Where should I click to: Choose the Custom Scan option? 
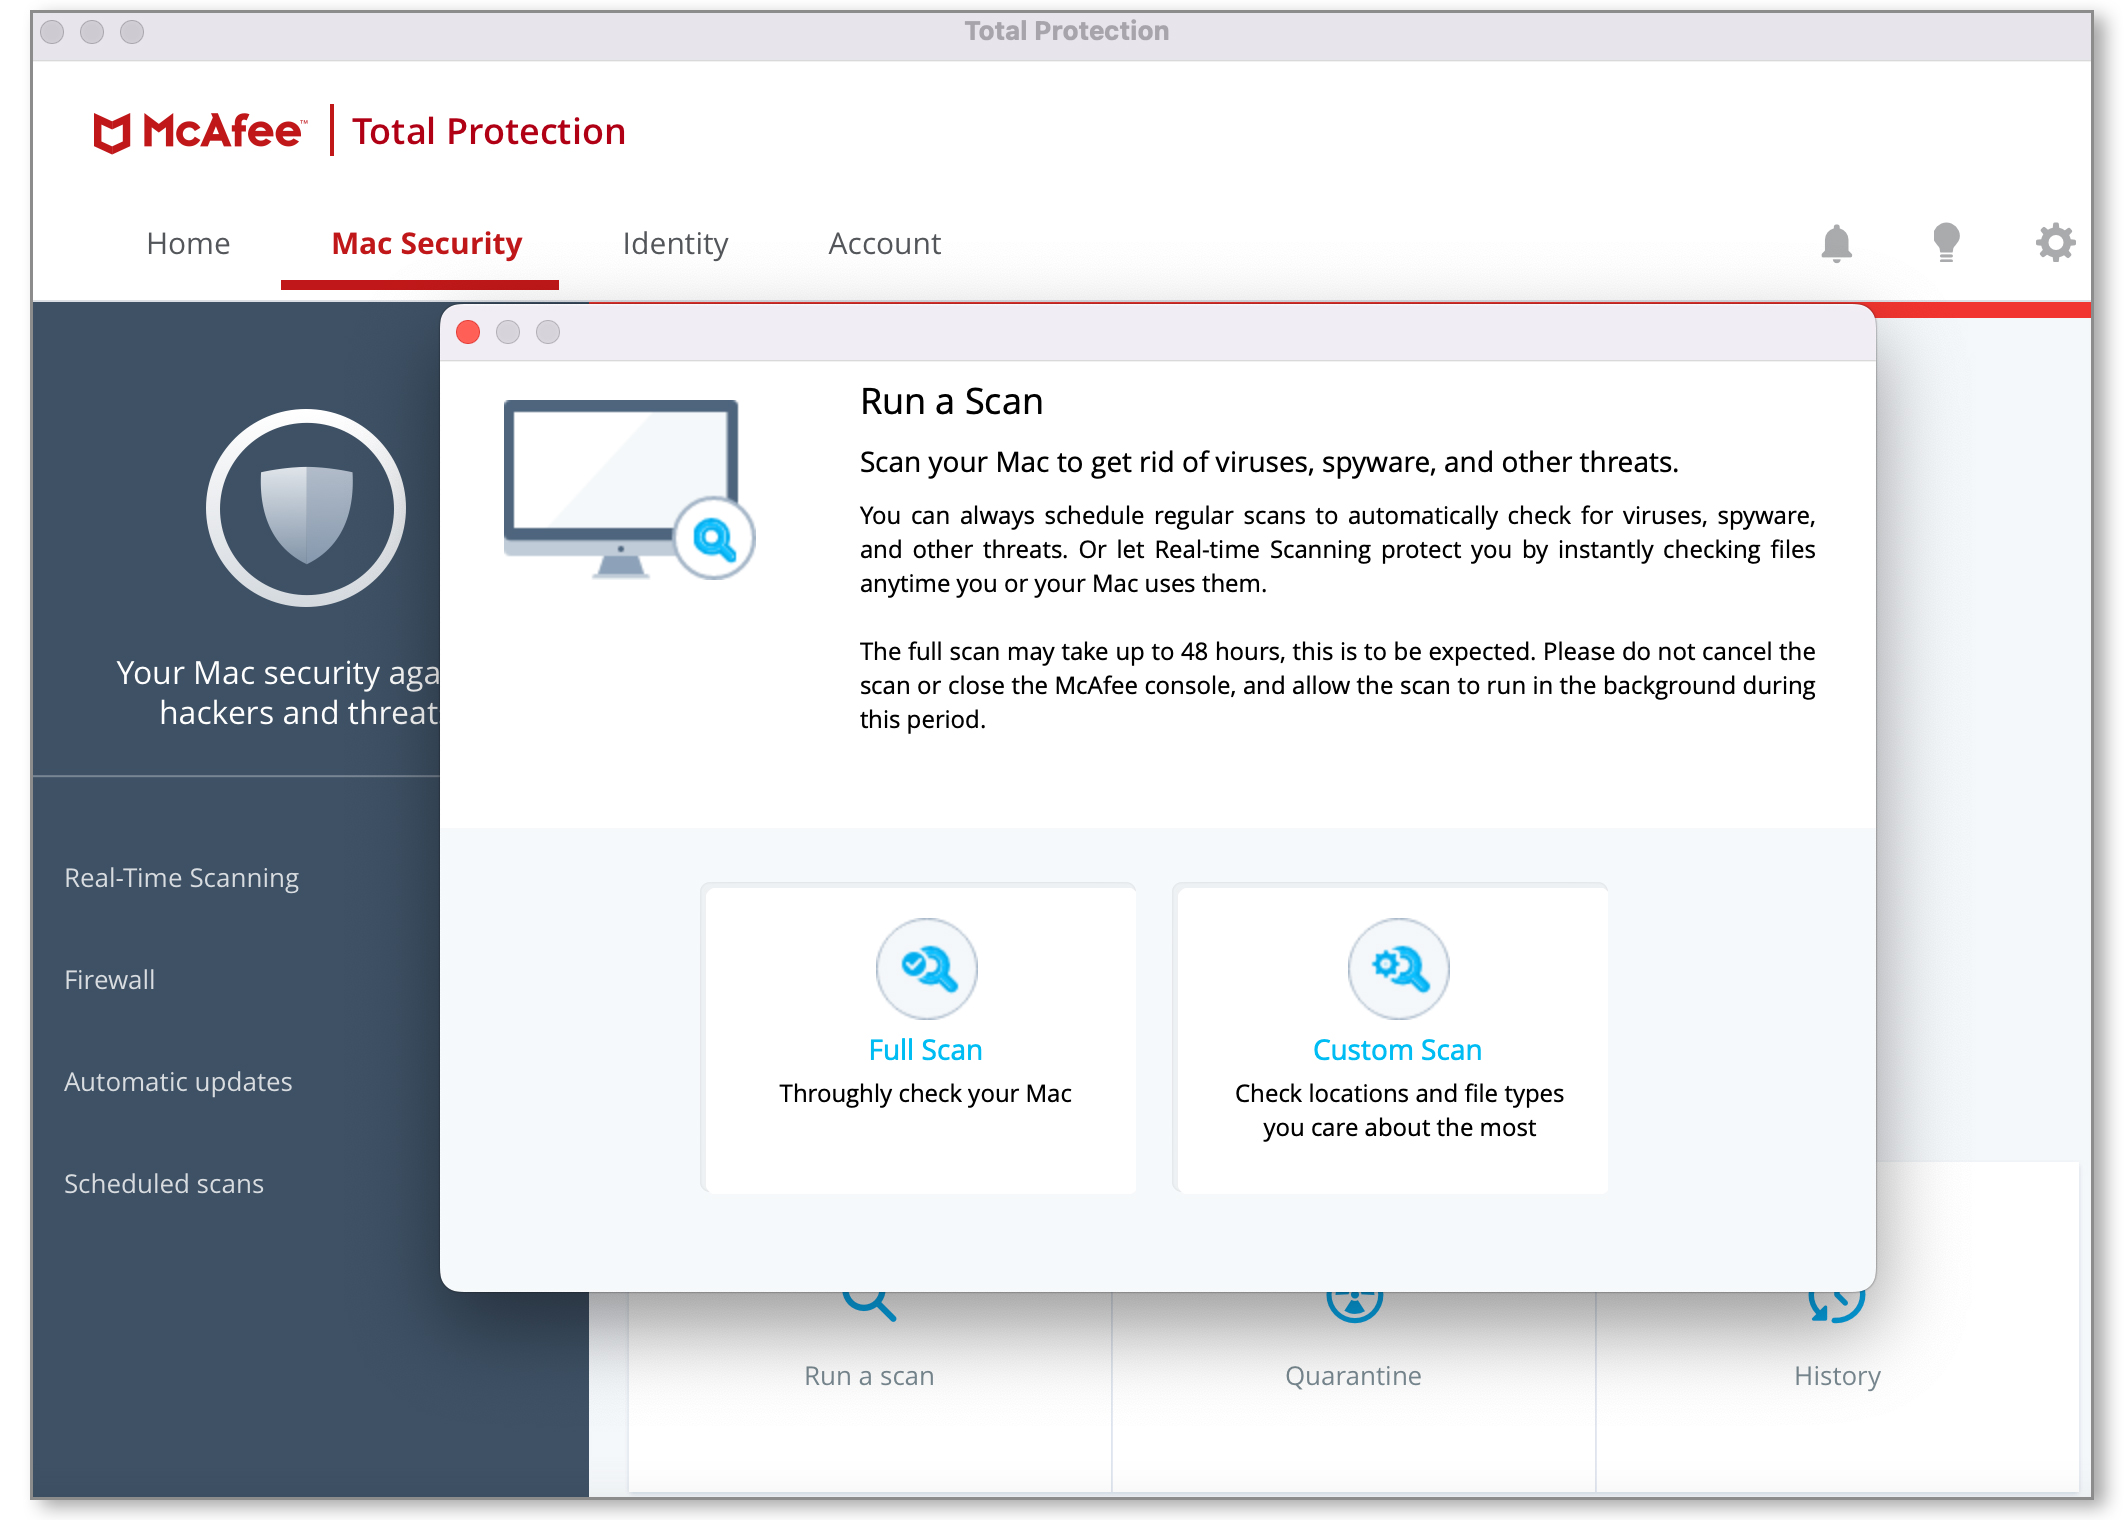click(1397, 1050)
